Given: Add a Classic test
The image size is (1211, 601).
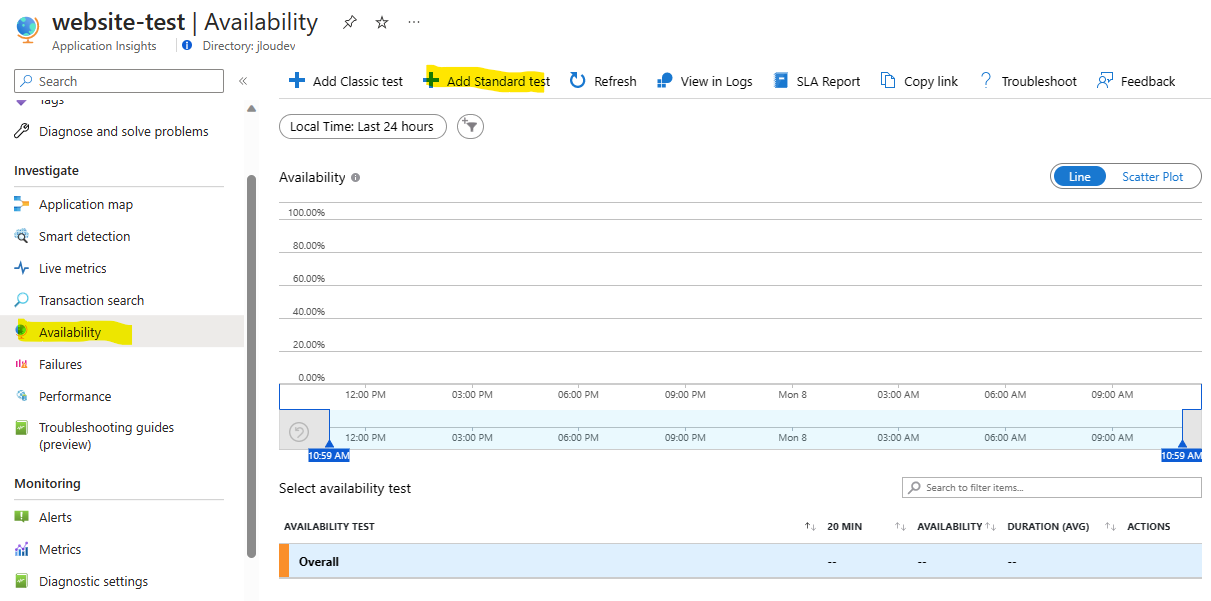Looking at the screenshot, I should [346, 81].
